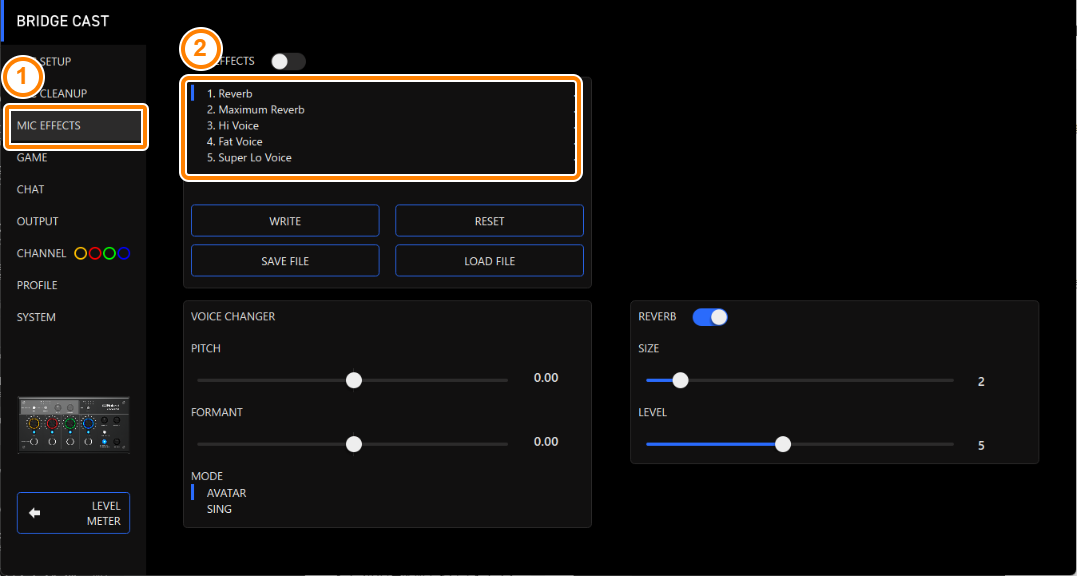Click the green channel circle icon
The image size is (1080, 578).
pyautogui.click(x=109, y=254)
